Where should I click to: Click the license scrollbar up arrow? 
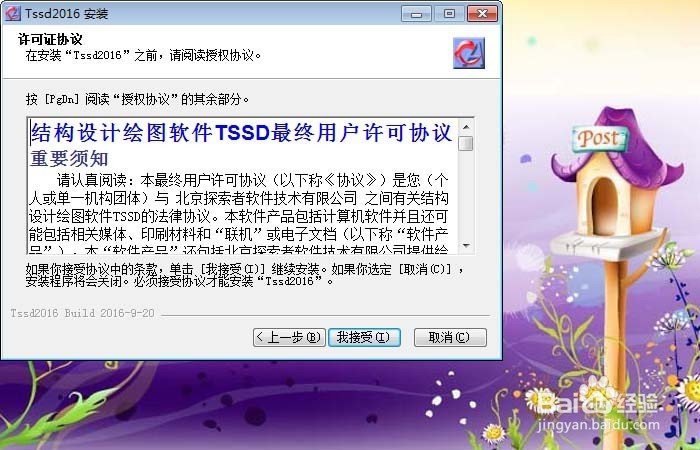(466, 127)
